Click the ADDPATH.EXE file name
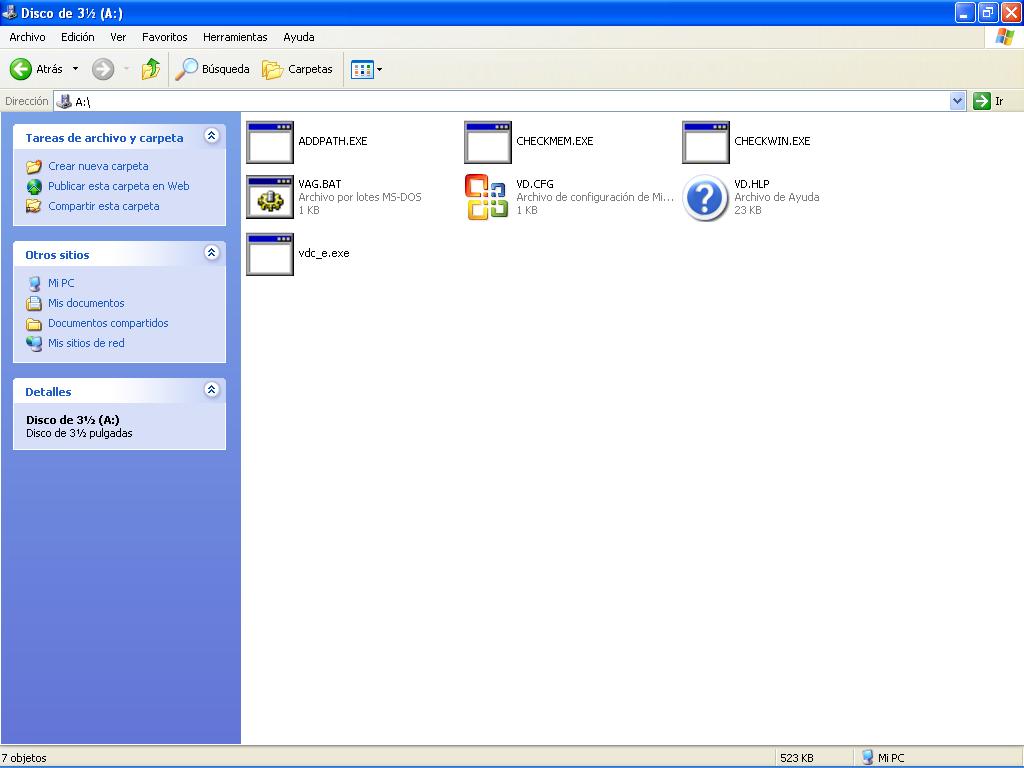This screenshot has width=1024, height=768. 333,141
